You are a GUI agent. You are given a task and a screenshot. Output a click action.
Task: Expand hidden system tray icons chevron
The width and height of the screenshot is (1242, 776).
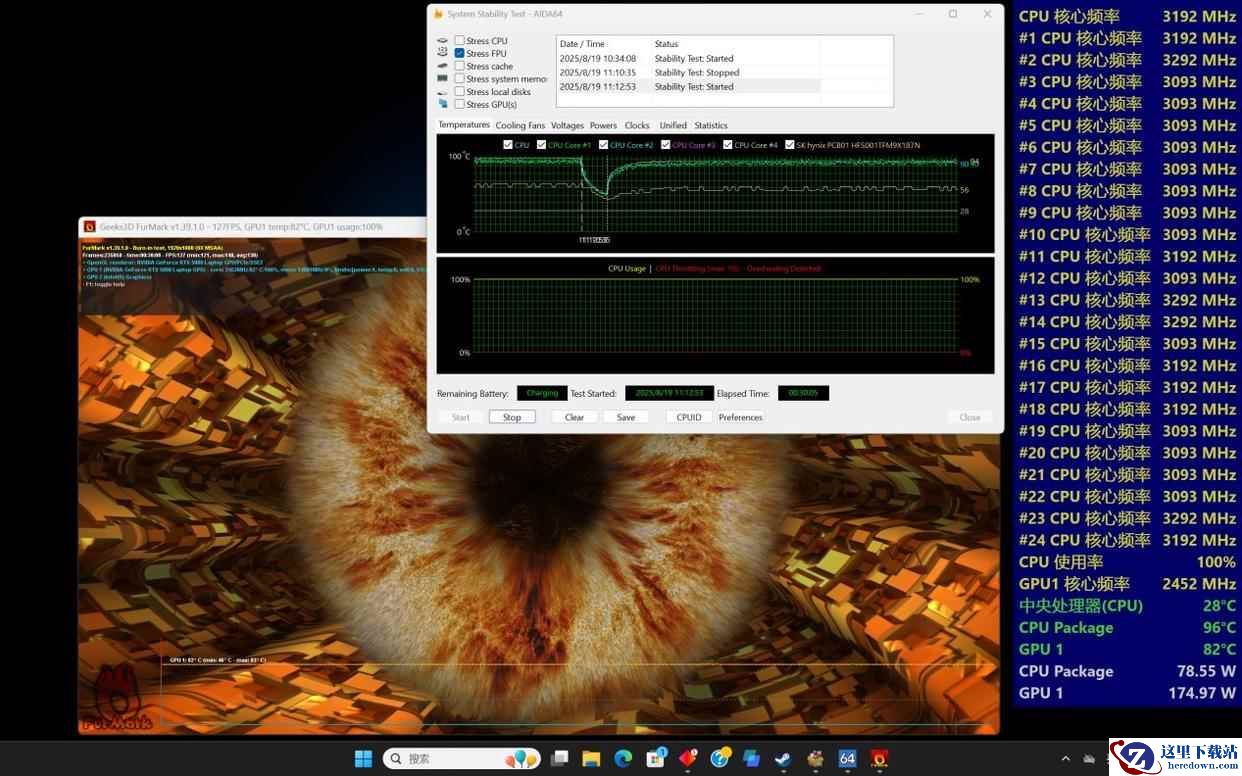[1065, 759]
